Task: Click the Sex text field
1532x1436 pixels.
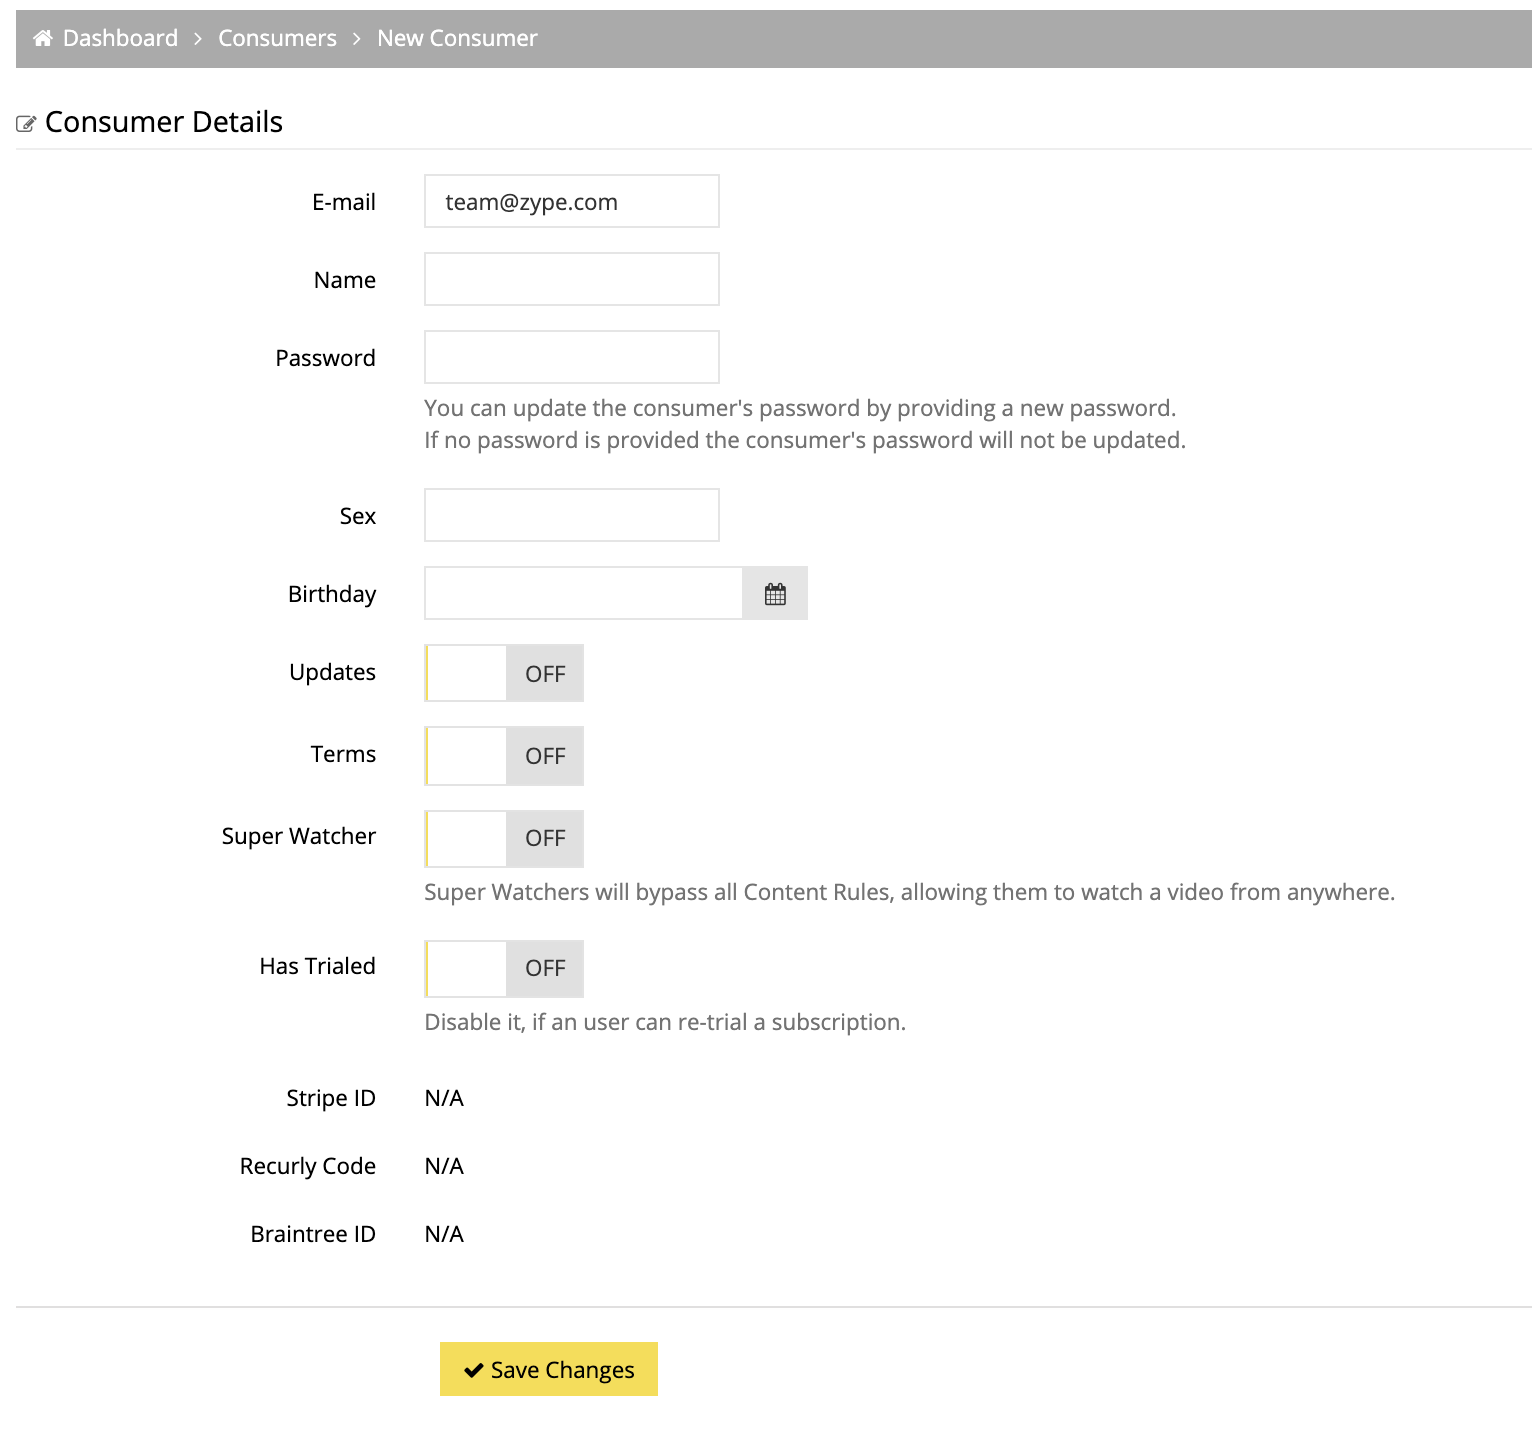Action: (x=572, y=515)
